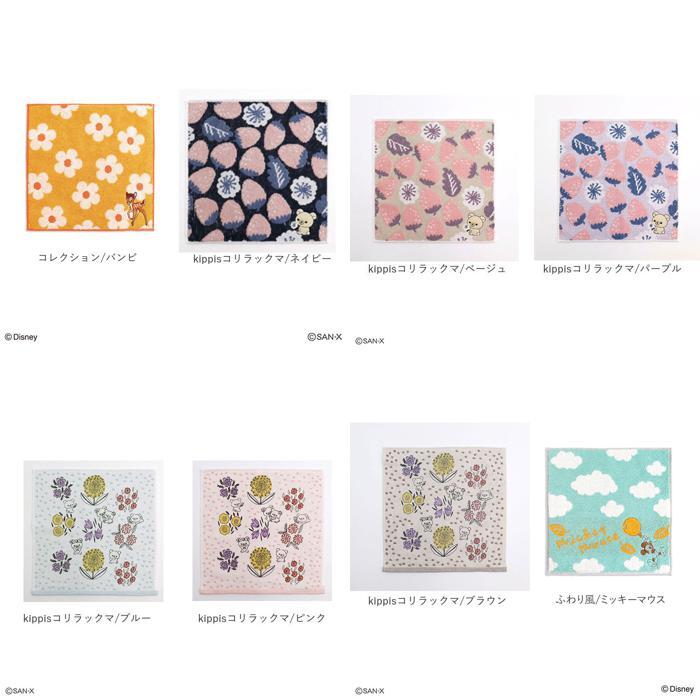Click the ©Disney text under the Bambi towel
The height and width of the screenshot is (700, 700).
(21, 338)
